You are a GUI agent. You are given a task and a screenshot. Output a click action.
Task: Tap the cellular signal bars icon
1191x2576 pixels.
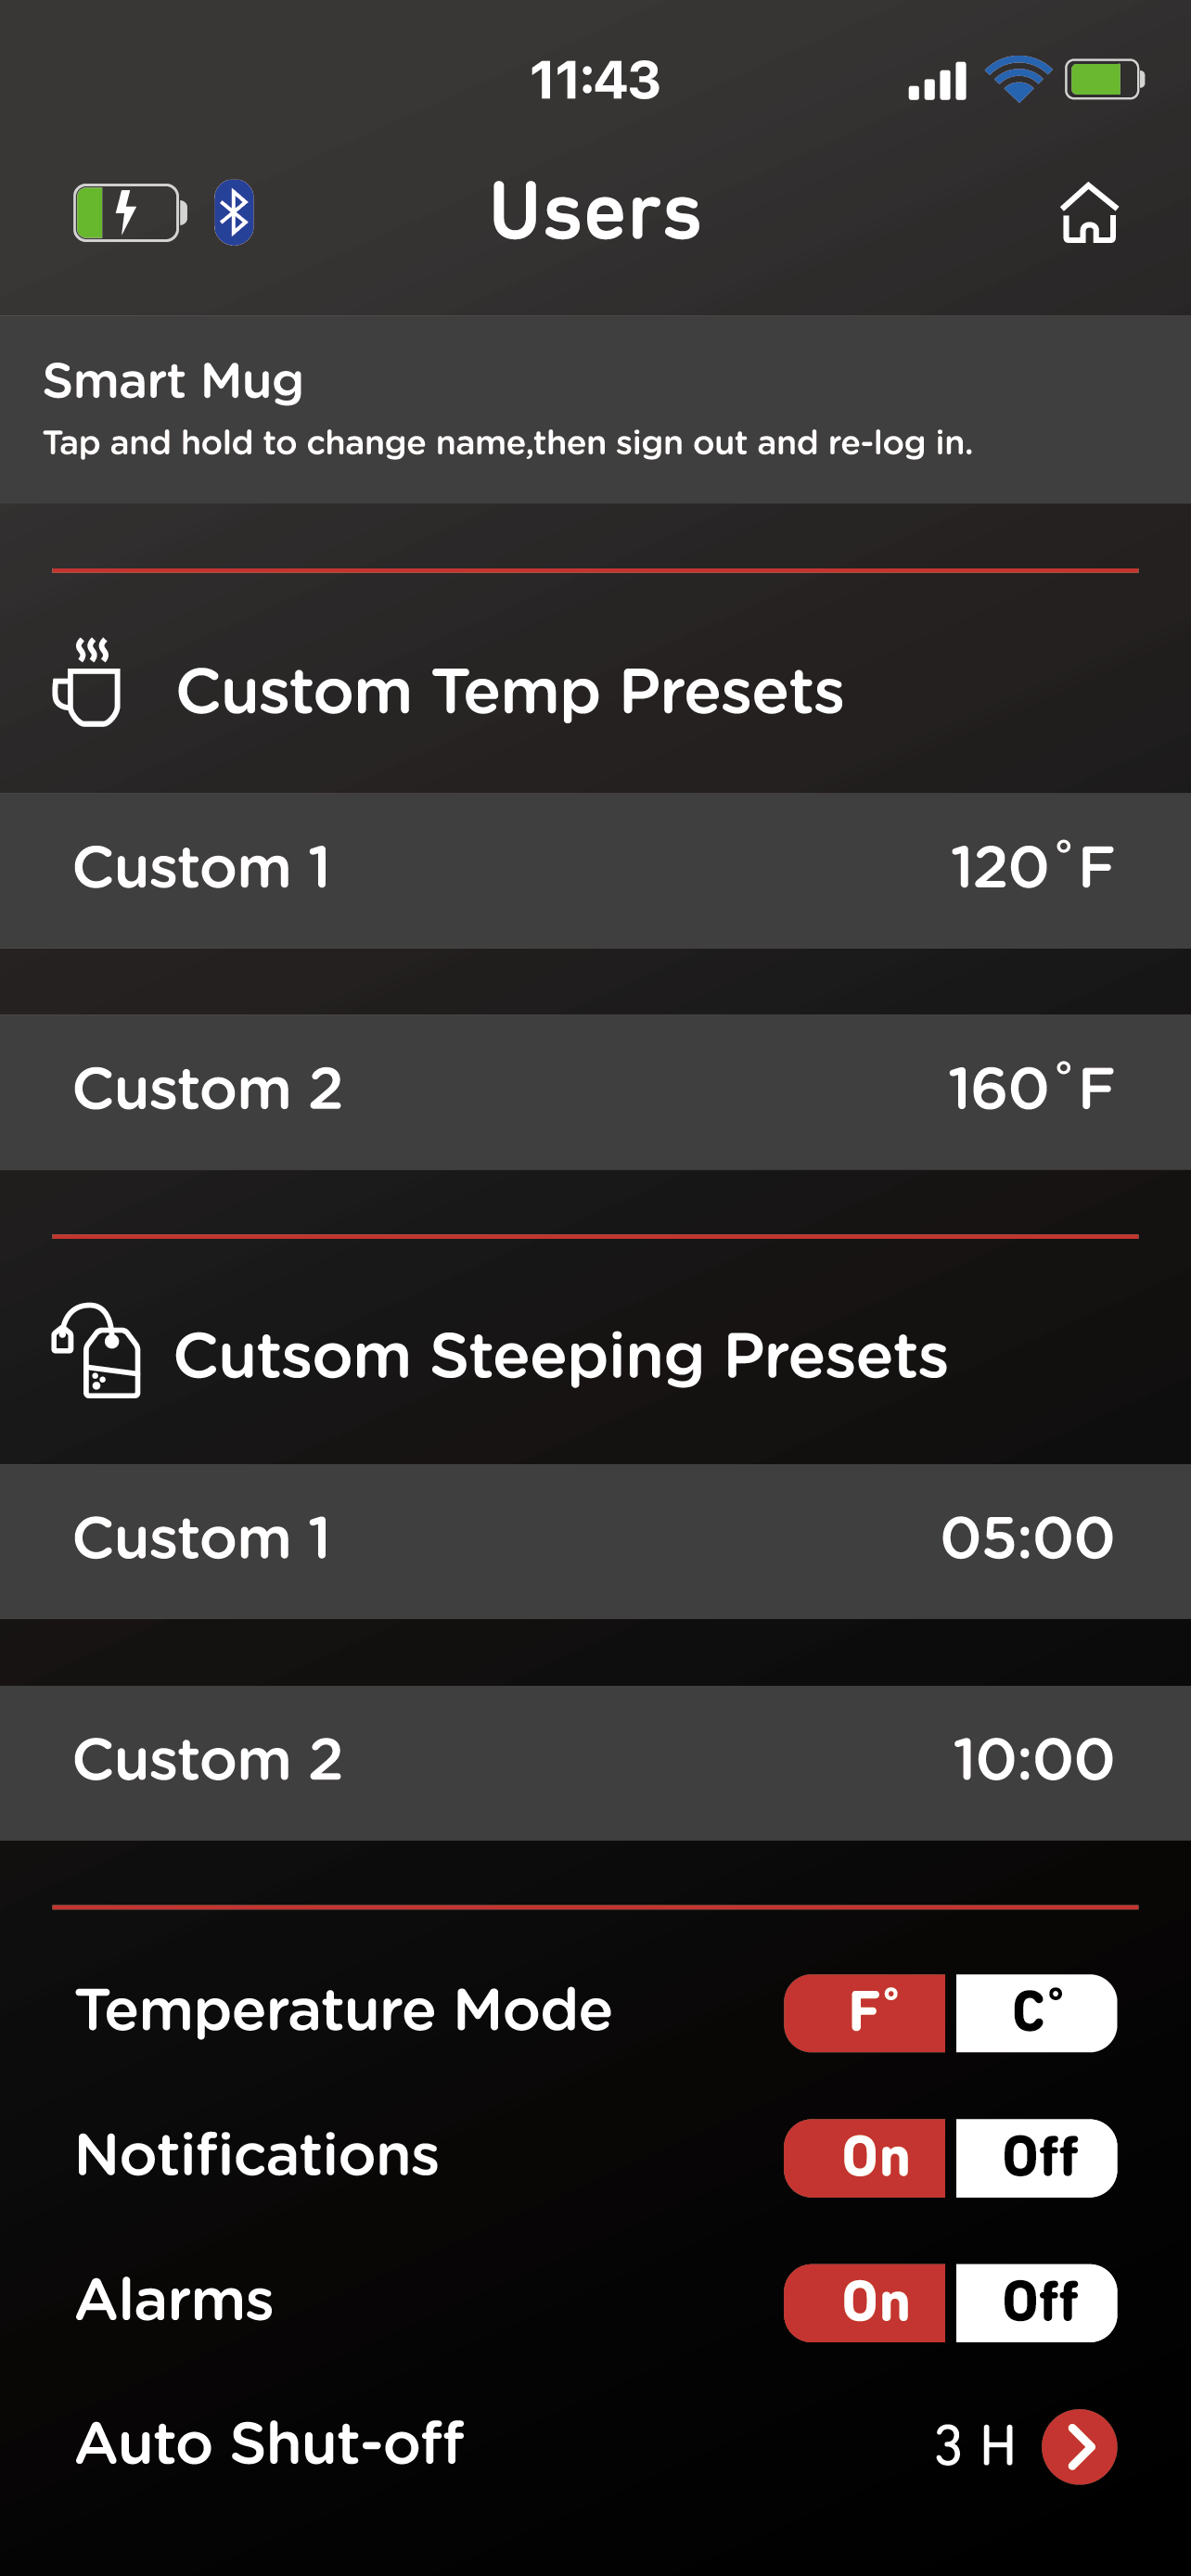click(937, 81)
